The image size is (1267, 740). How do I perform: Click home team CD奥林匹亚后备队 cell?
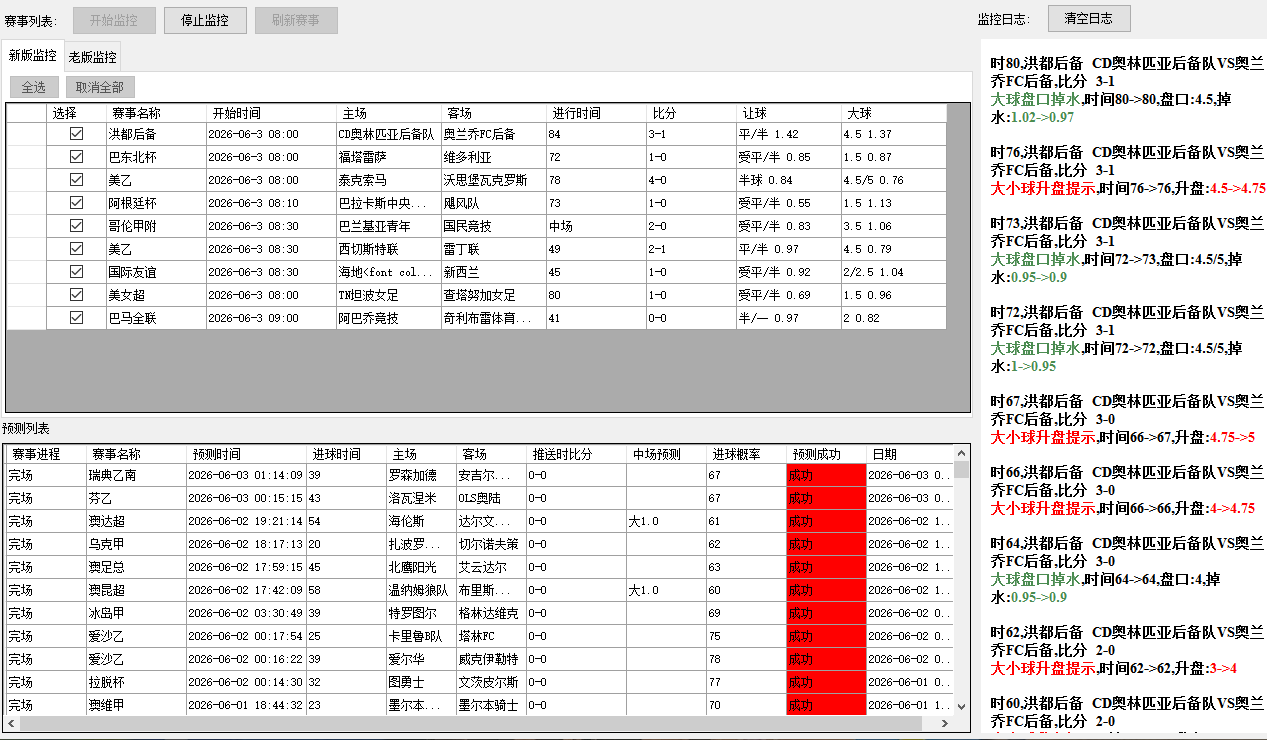389,134
